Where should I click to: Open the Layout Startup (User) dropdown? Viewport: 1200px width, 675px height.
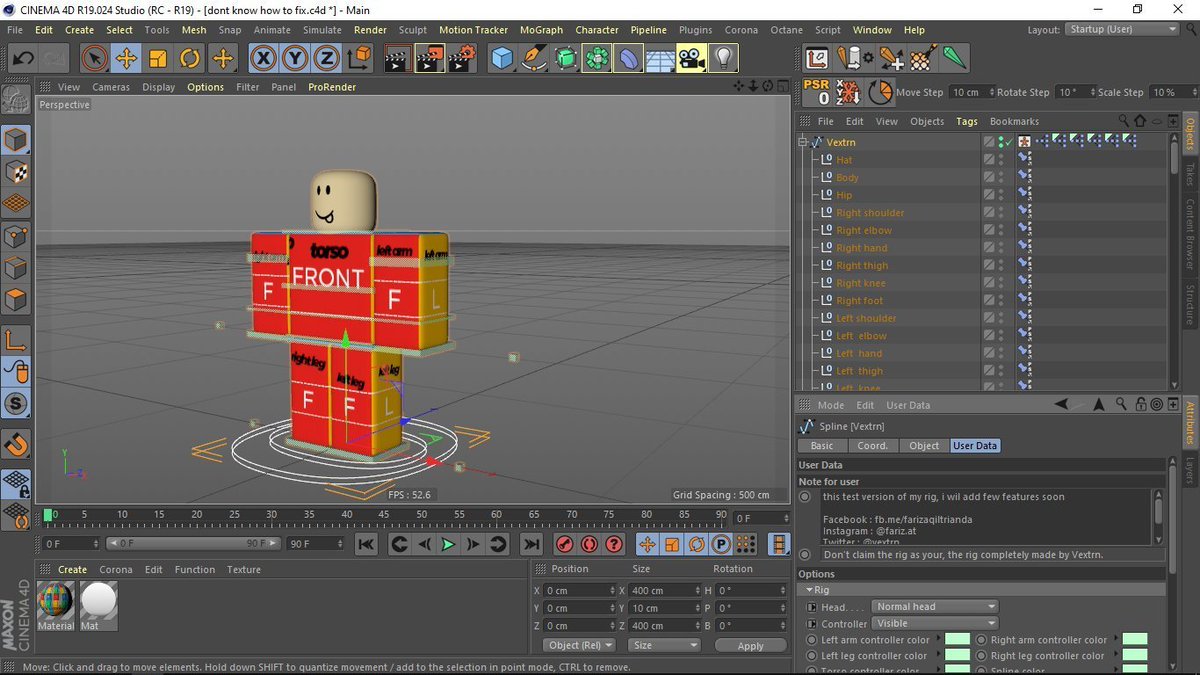coord(1122,29)
